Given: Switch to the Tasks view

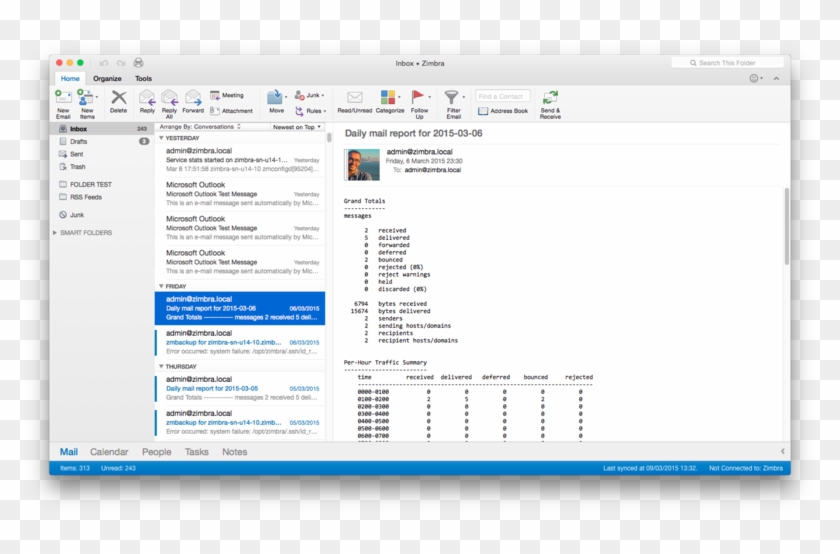Looking at the screenshot, I should pos(197,452).
